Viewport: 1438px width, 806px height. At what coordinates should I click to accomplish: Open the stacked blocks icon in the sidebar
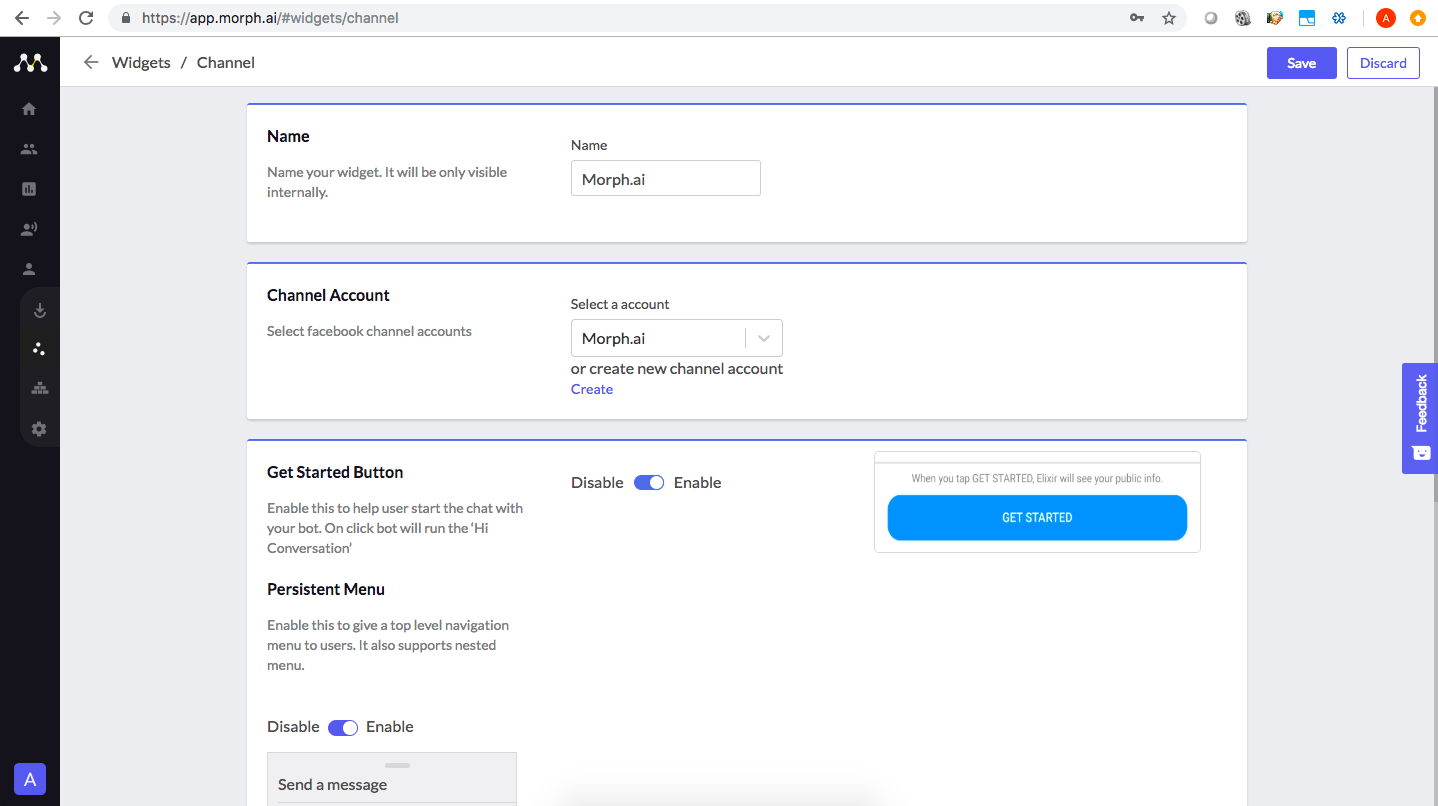click(40, 389)
